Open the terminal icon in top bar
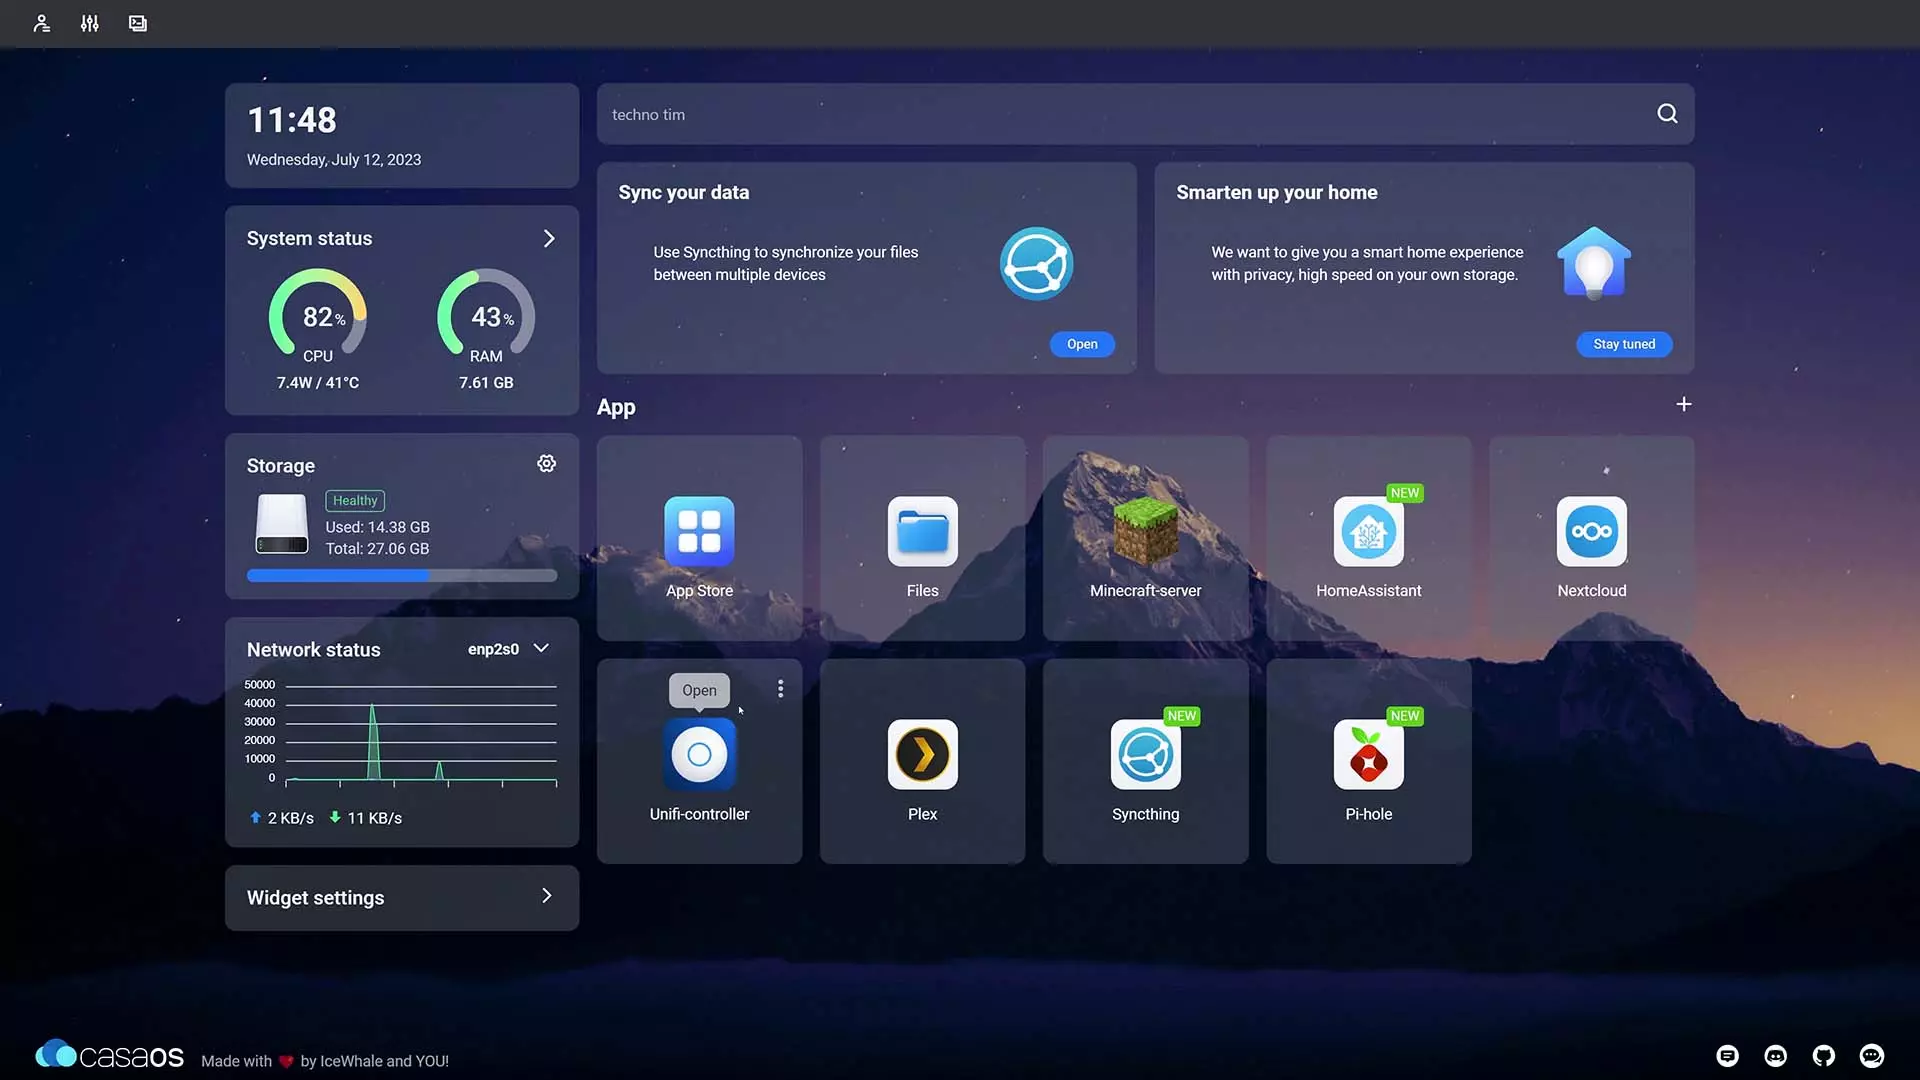Screen dimensions: 1920x1080 point(138,23)
